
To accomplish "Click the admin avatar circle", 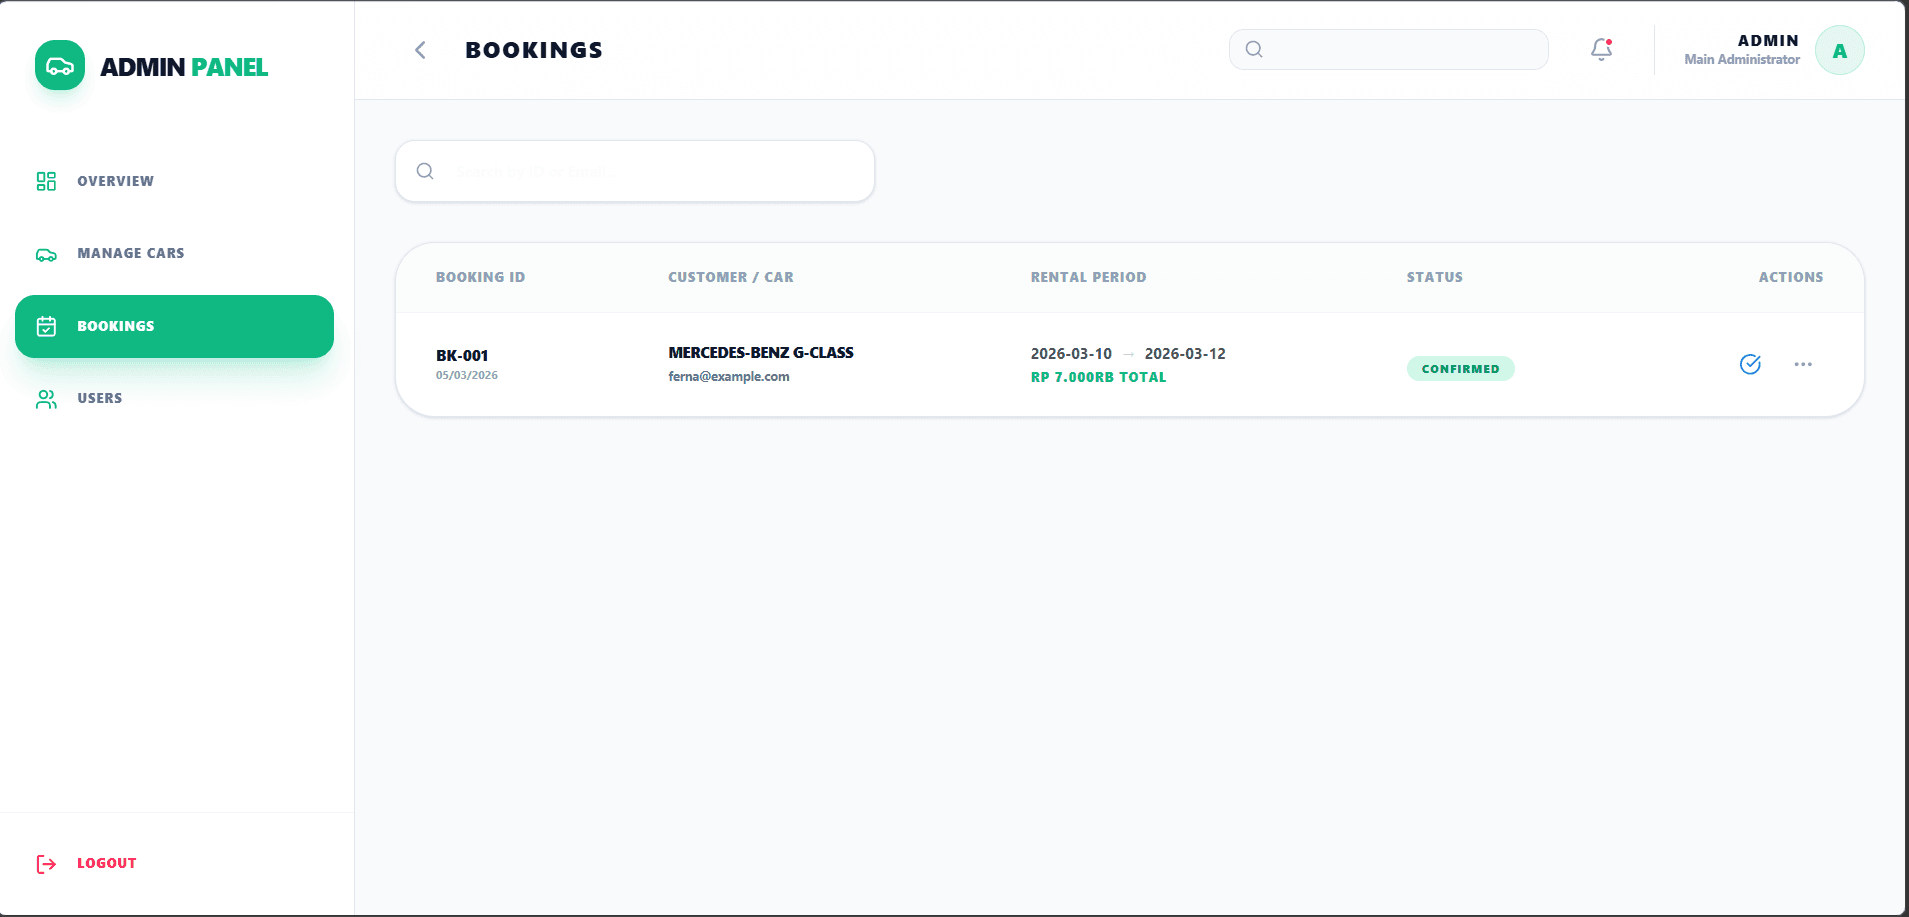I will click(1839, 51).
